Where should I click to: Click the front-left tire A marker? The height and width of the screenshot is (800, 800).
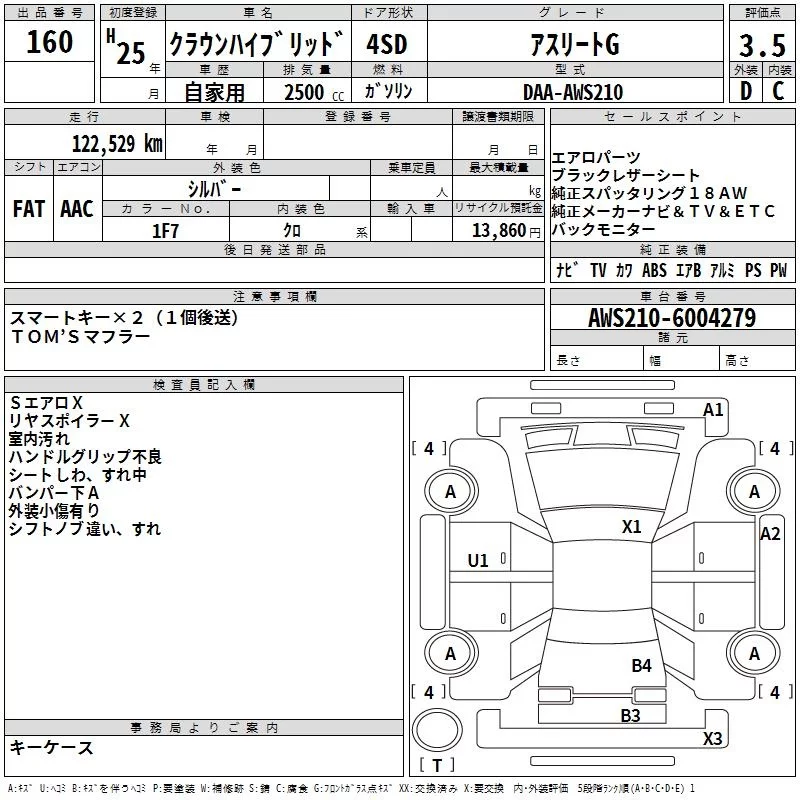pos(451,492)
